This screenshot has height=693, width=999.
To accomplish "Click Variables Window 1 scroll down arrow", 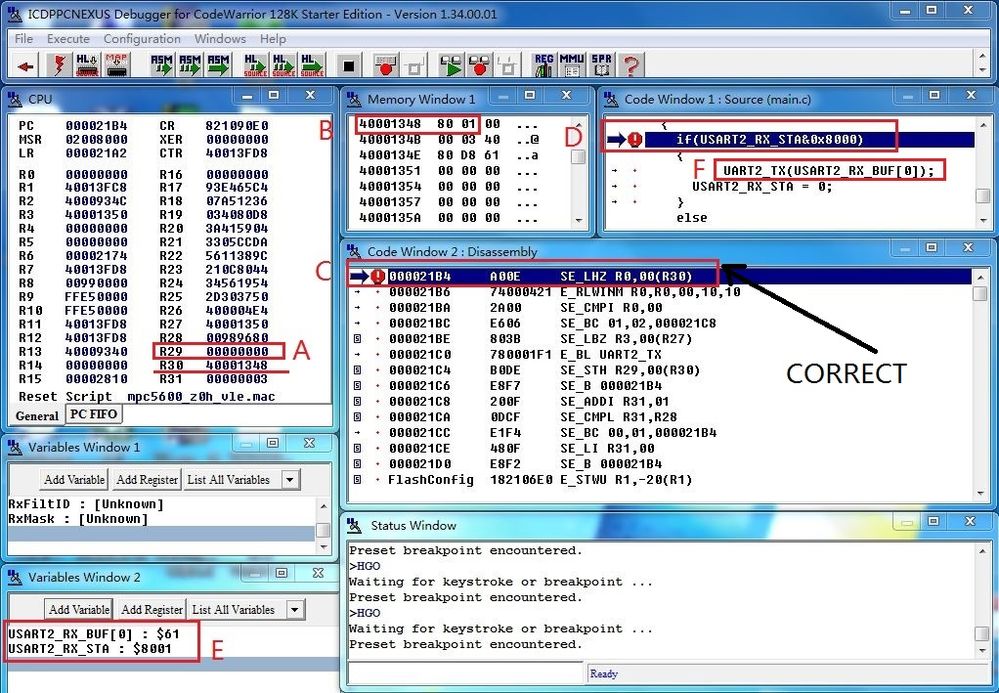I will pyautogui.click(x=324, y=547).
